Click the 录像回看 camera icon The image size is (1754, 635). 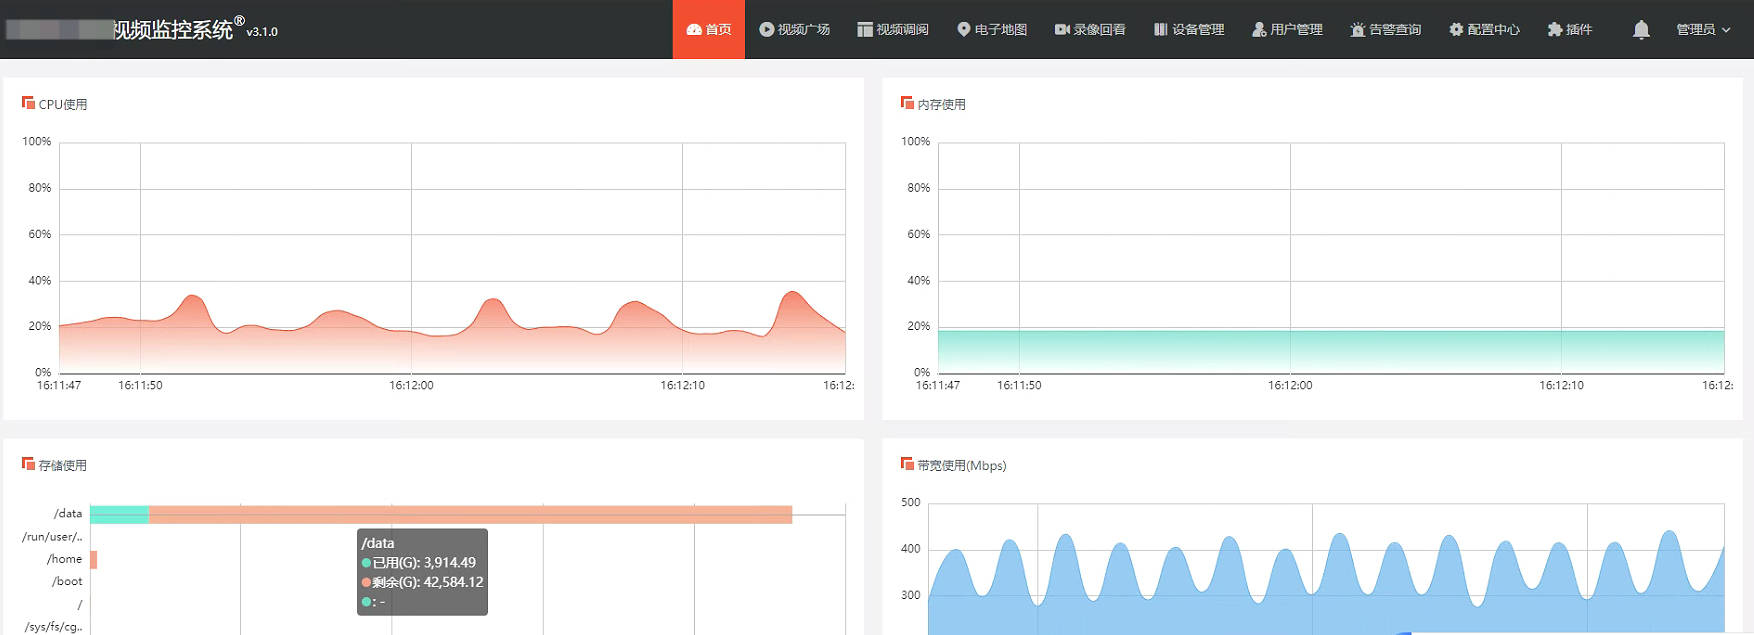1062,30
